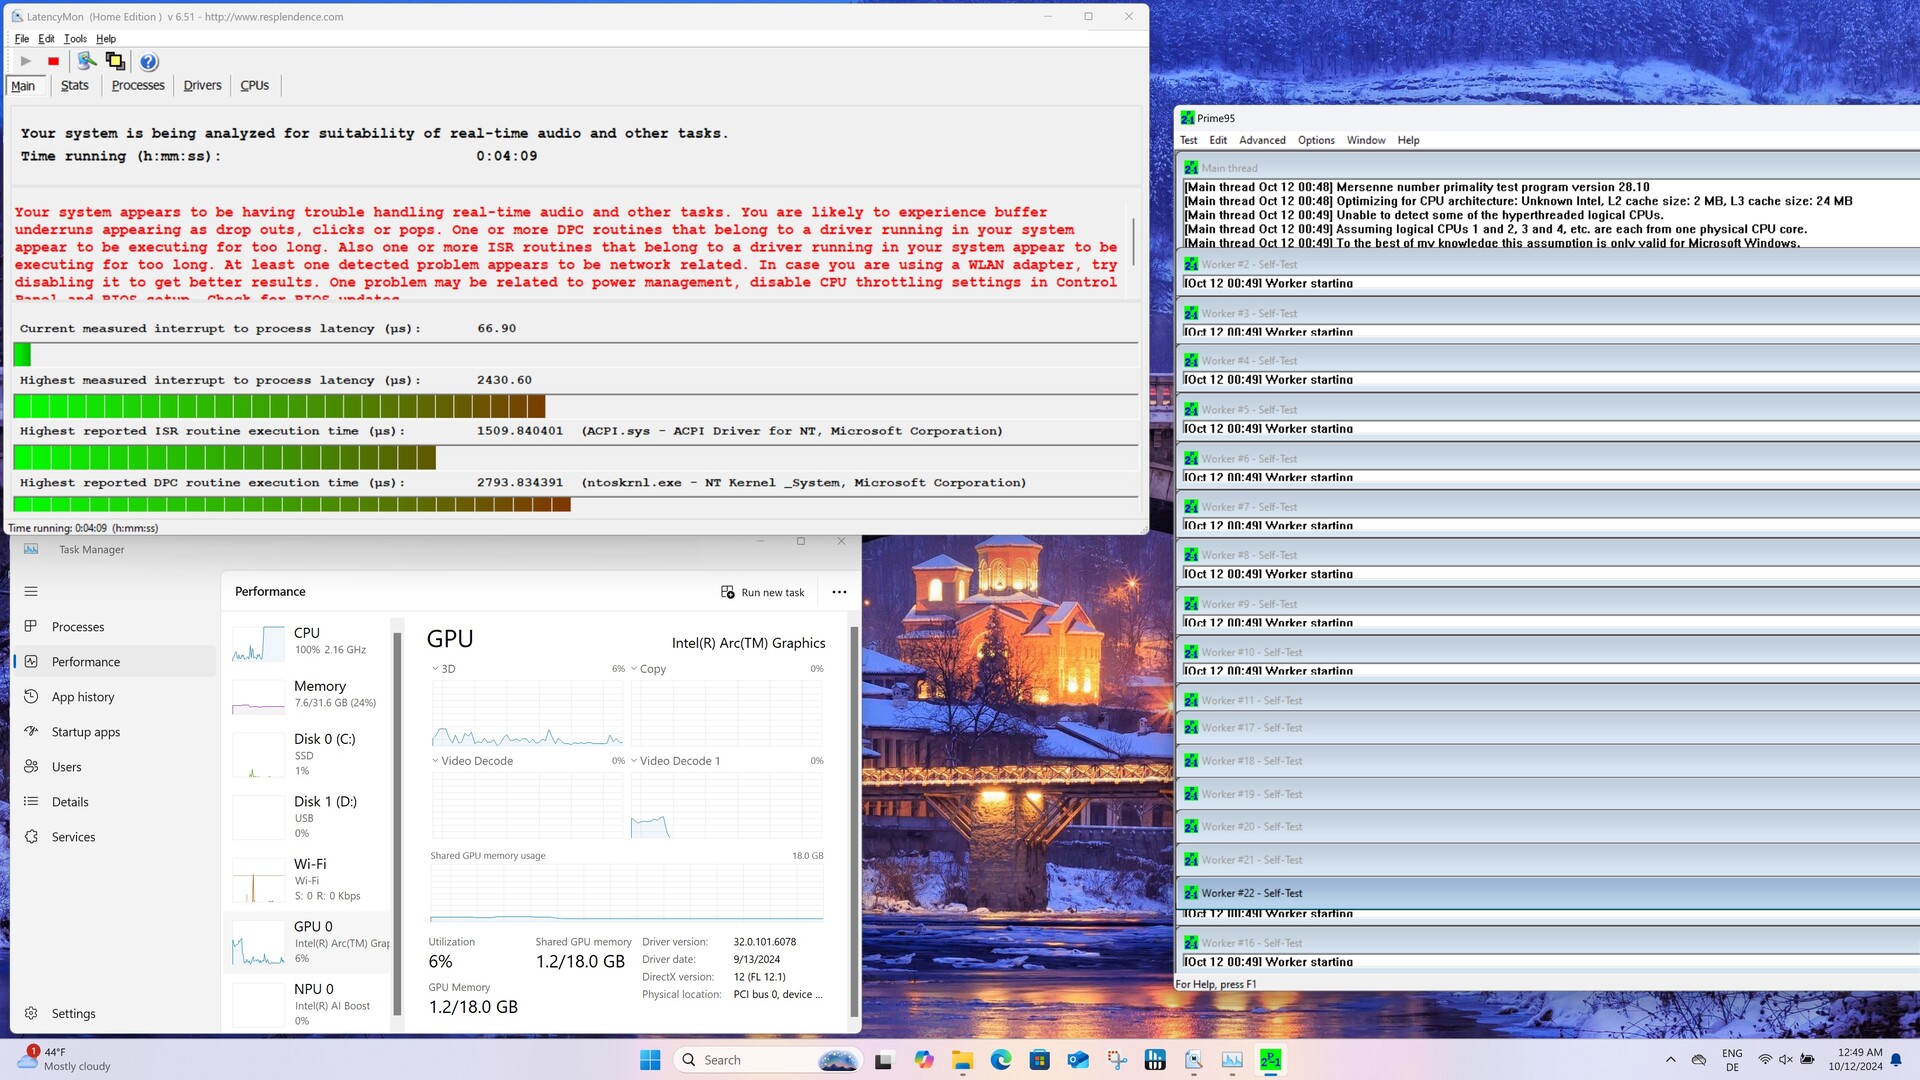
Task: Open Microsoft Edge from the taskbar
Action: [x=1000, y=1060]
